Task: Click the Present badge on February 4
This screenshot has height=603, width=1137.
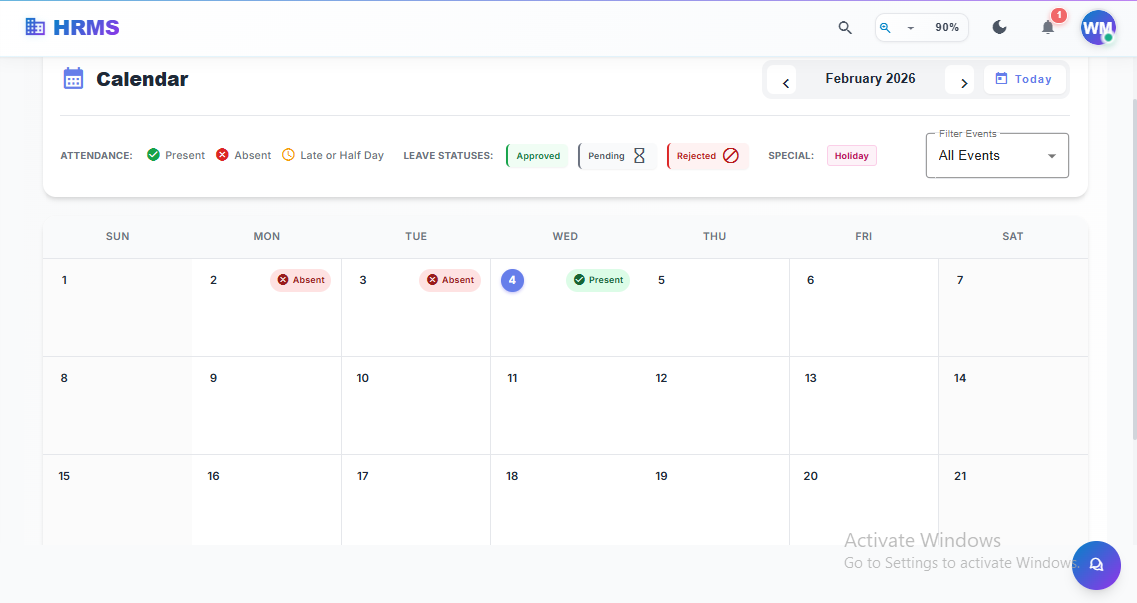Action: coord(598,280)
